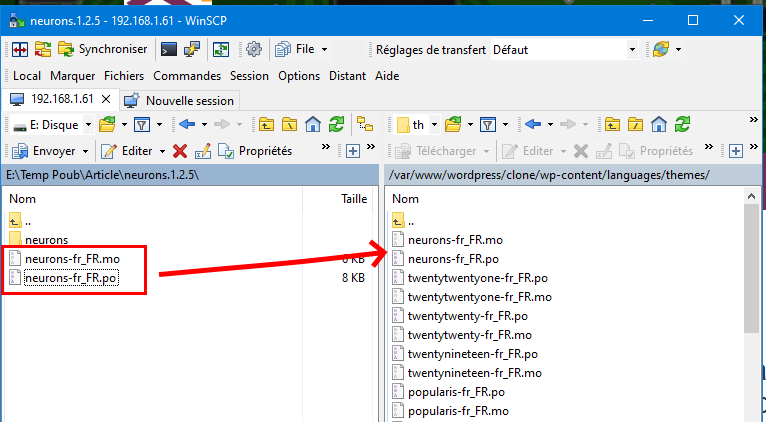Viewport: 766px width, 422px height.
Task: Go to local root directory icon
Action: coord(290,125)
